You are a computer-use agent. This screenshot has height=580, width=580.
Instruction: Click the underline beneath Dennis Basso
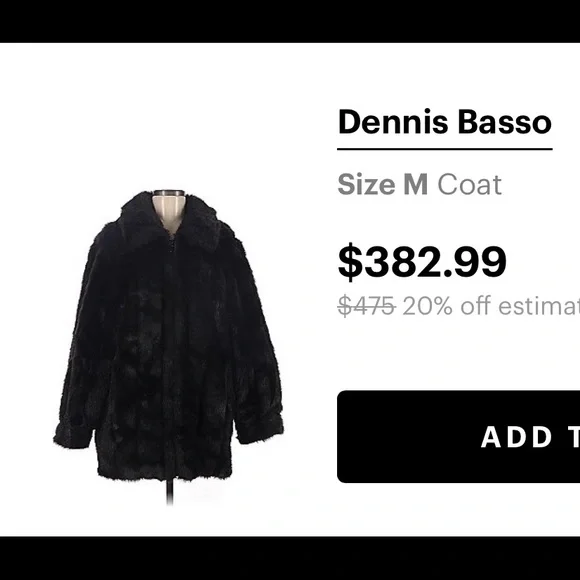tap(445, 149)
